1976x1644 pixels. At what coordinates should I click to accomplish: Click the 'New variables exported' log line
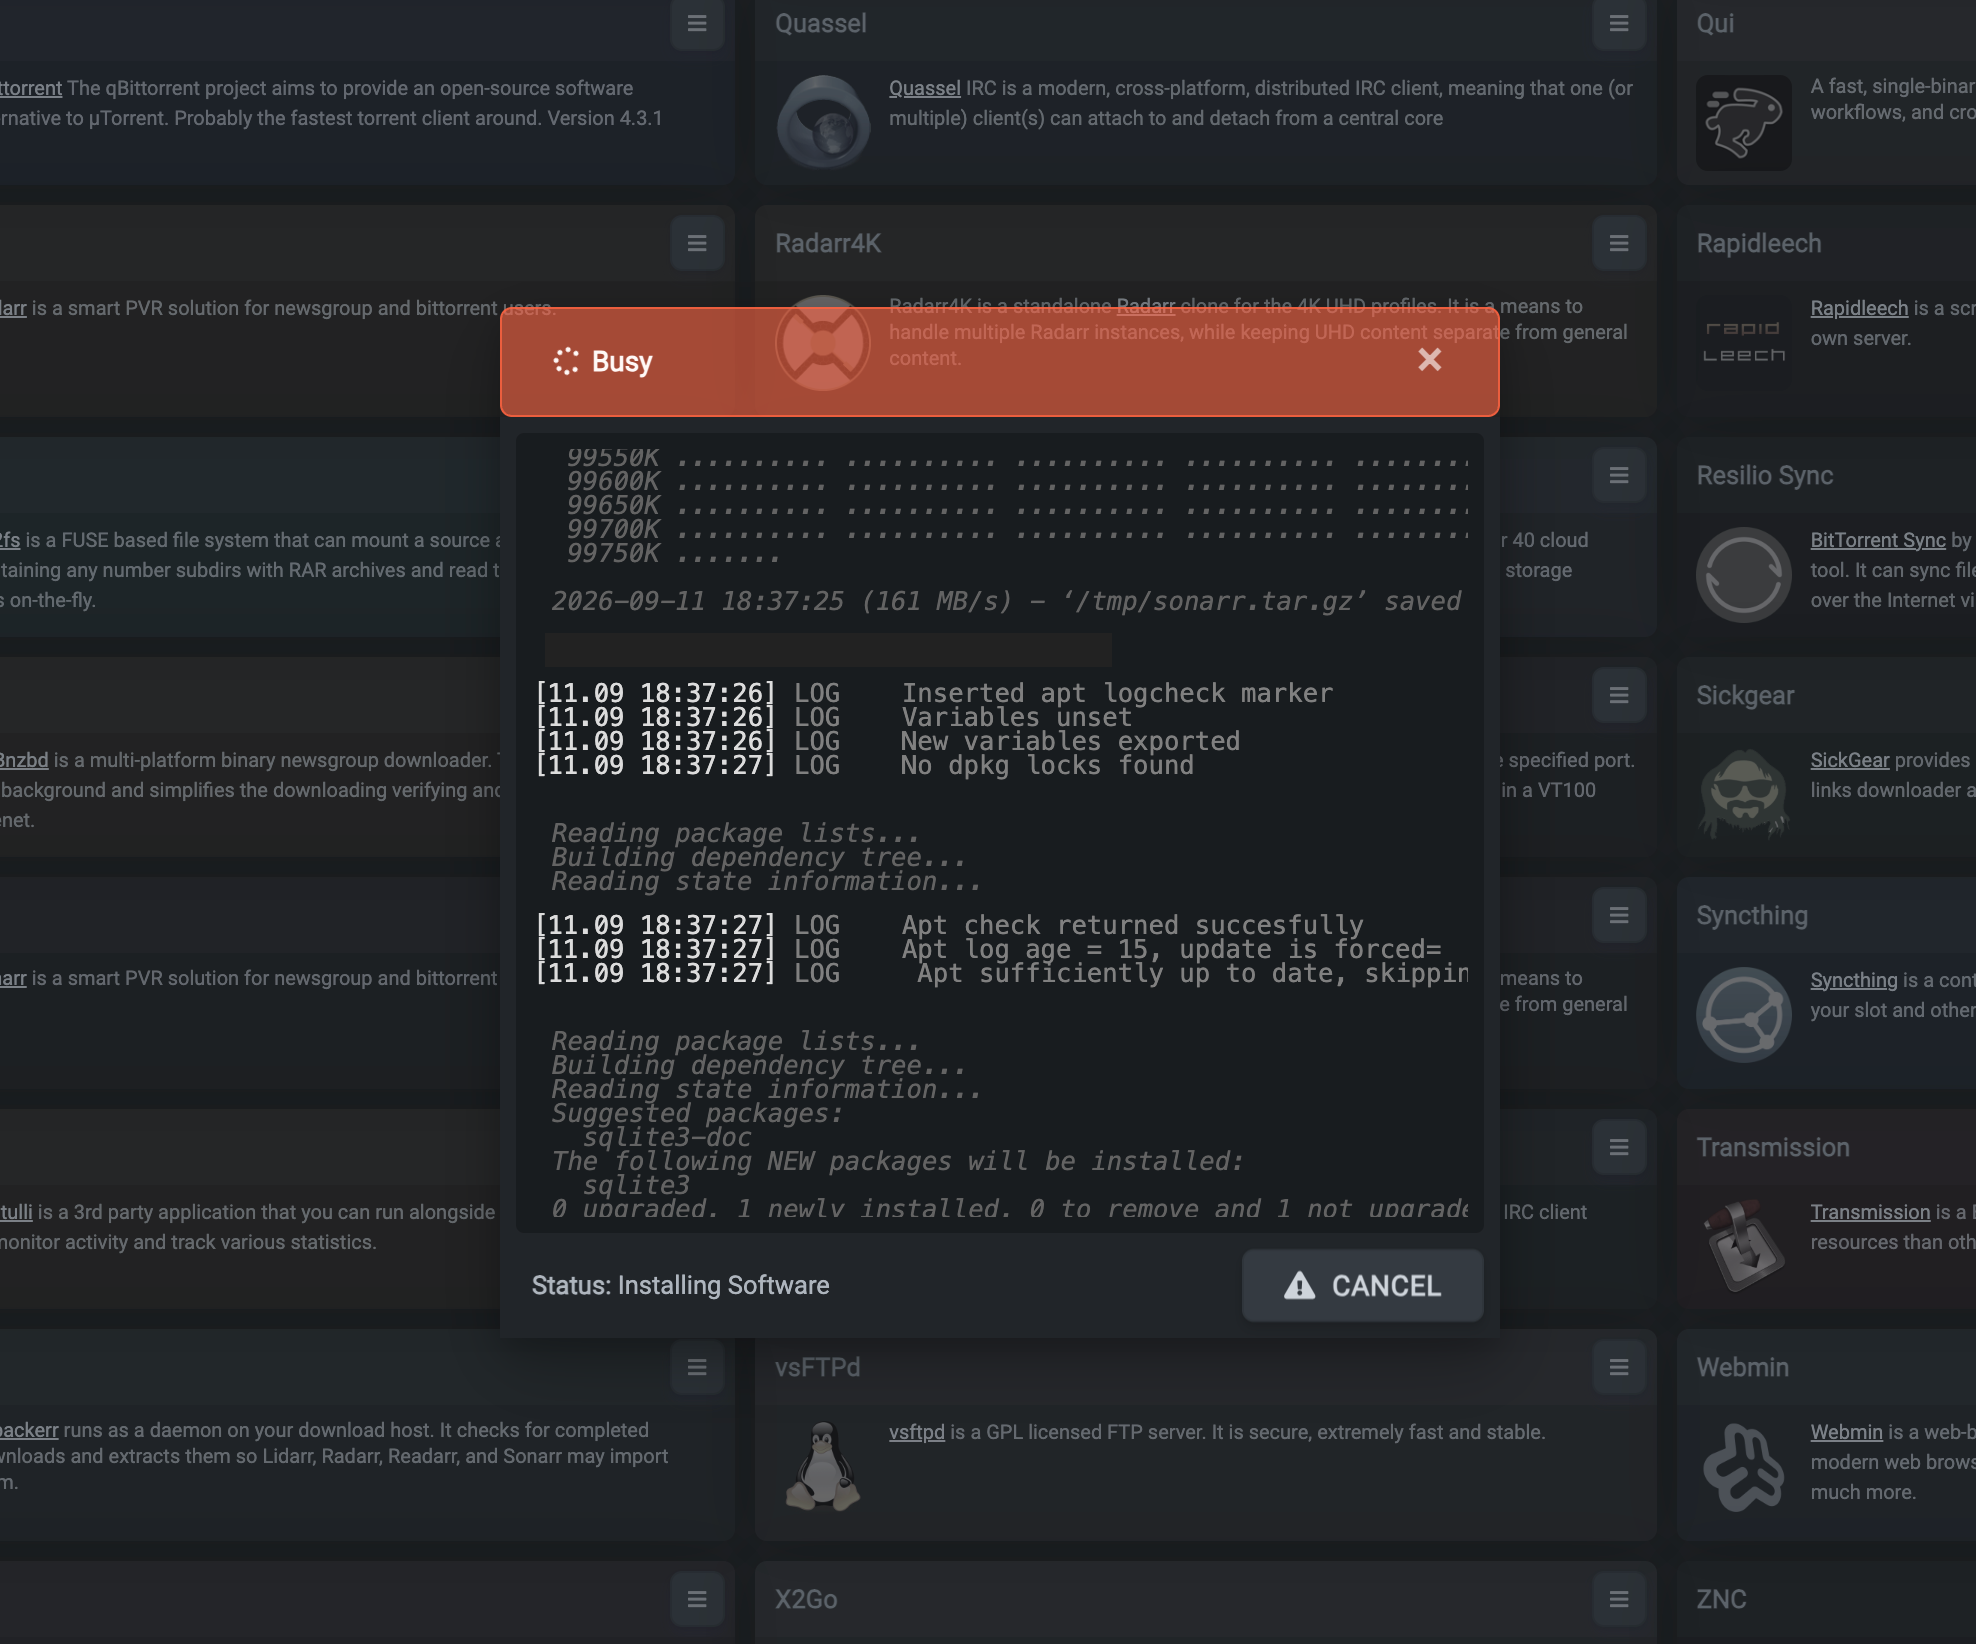(888, 741)
